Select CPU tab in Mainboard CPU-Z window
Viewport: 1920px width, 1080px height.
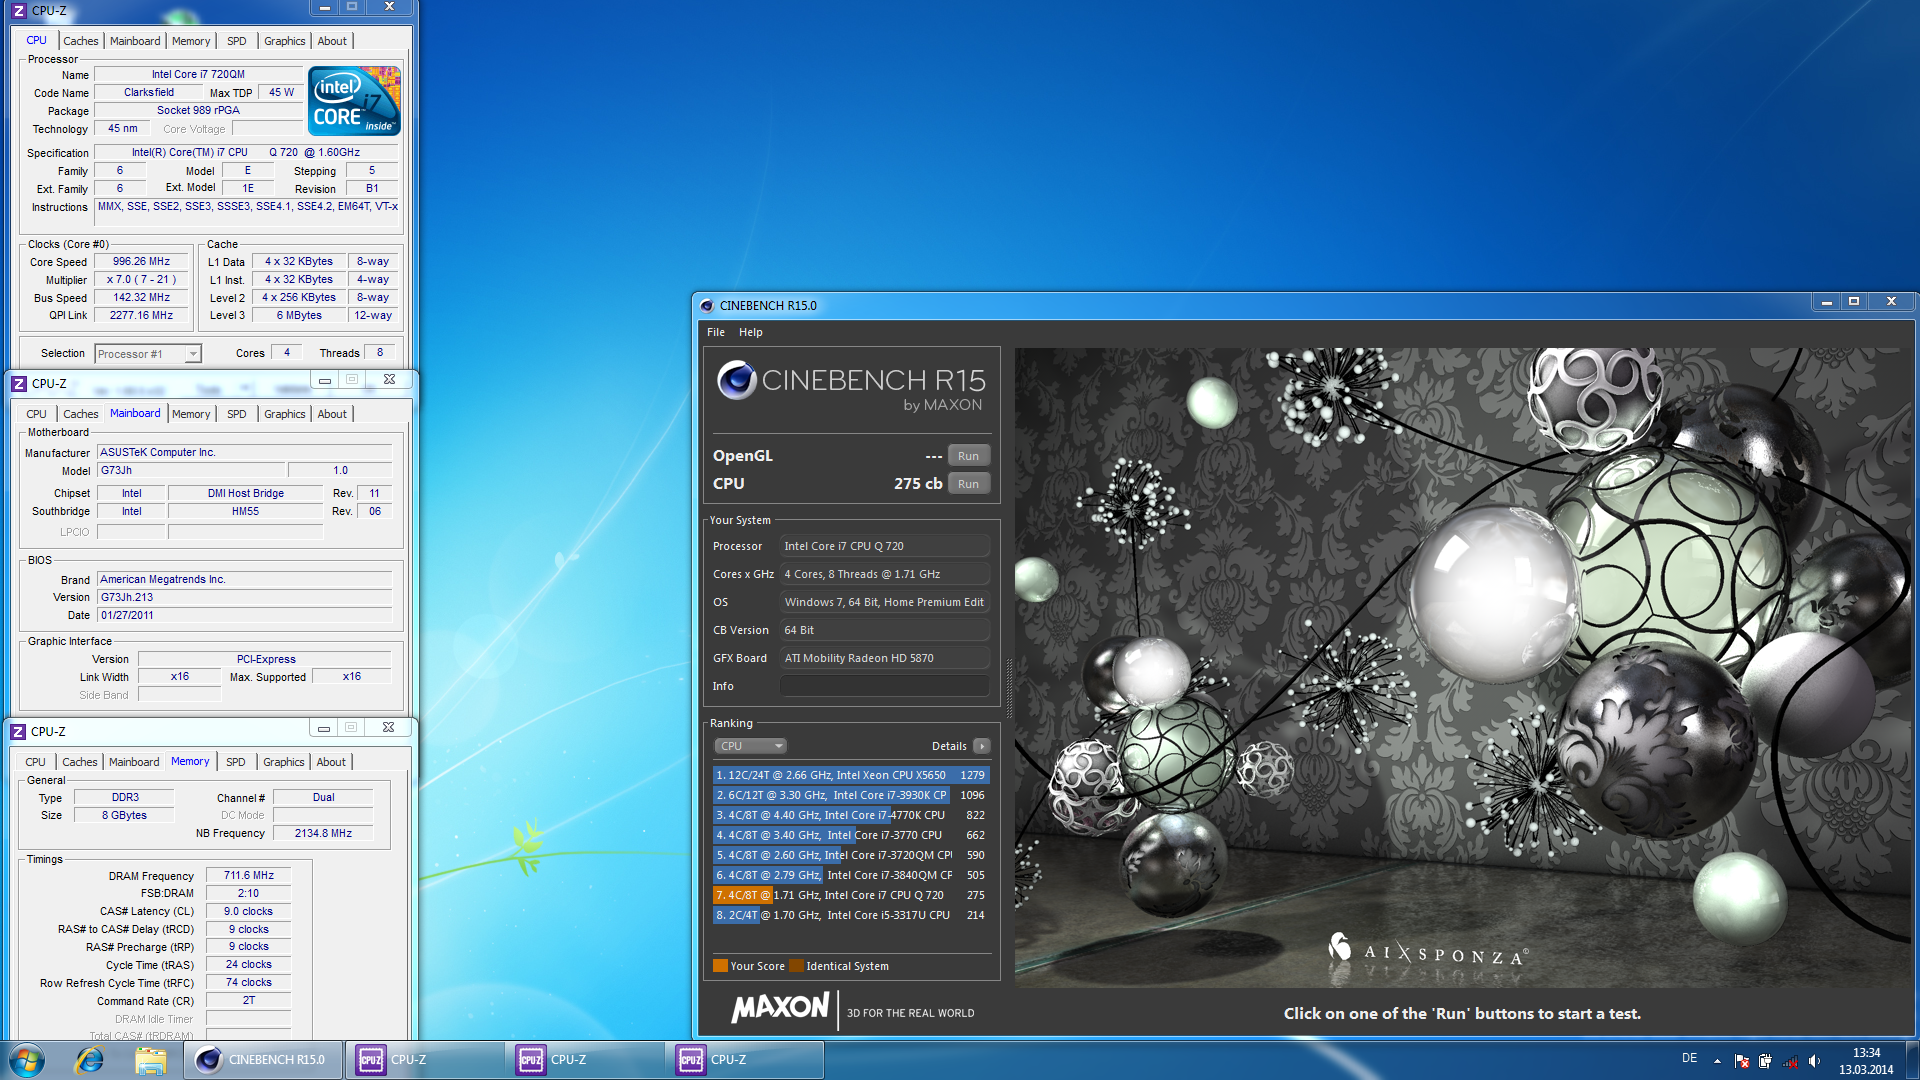click(36, 414)
